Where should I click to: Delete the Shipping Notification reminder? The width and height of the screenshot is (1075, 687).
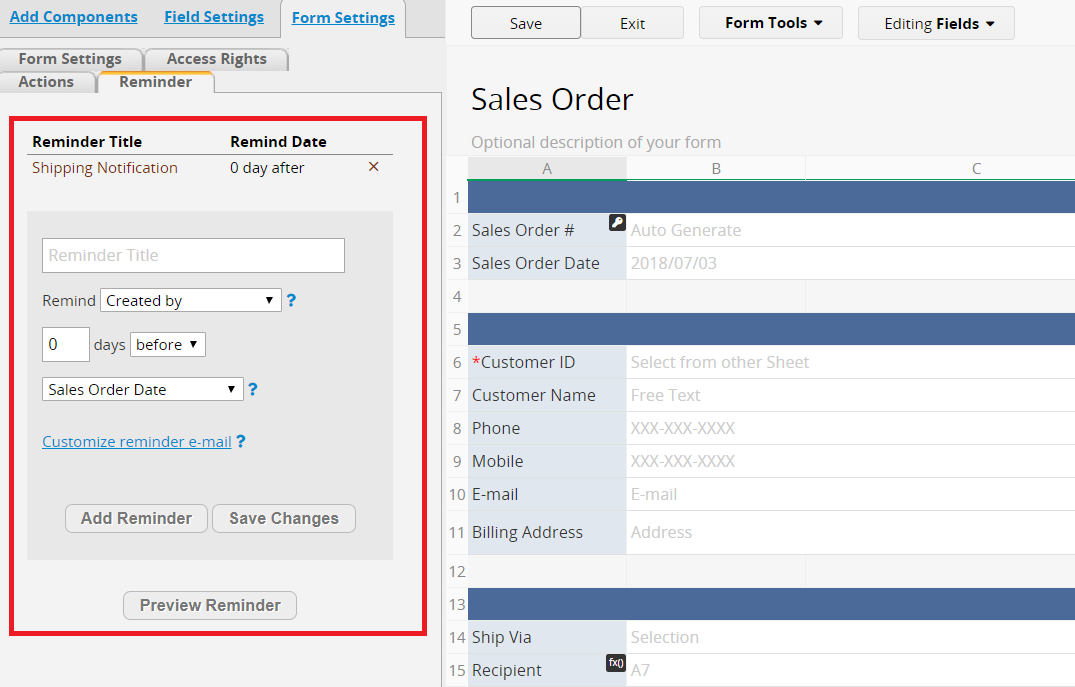tap(374, 167)
